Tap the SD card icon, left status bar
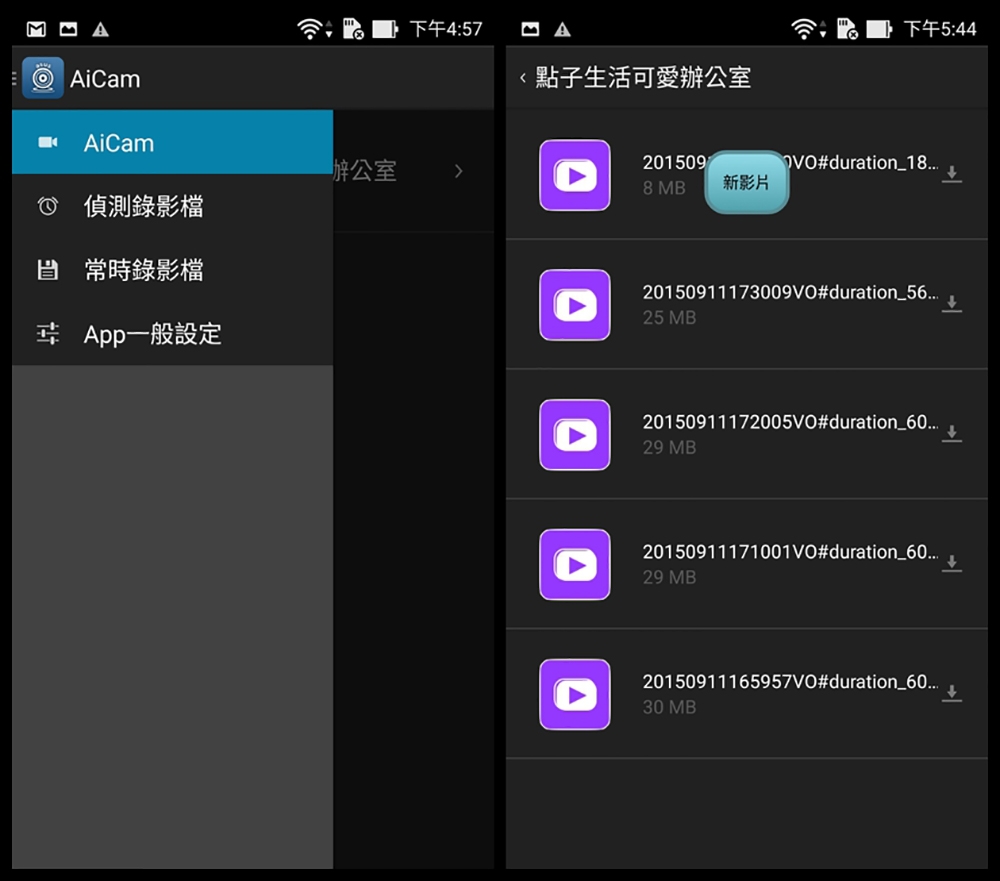 point(353,29)
